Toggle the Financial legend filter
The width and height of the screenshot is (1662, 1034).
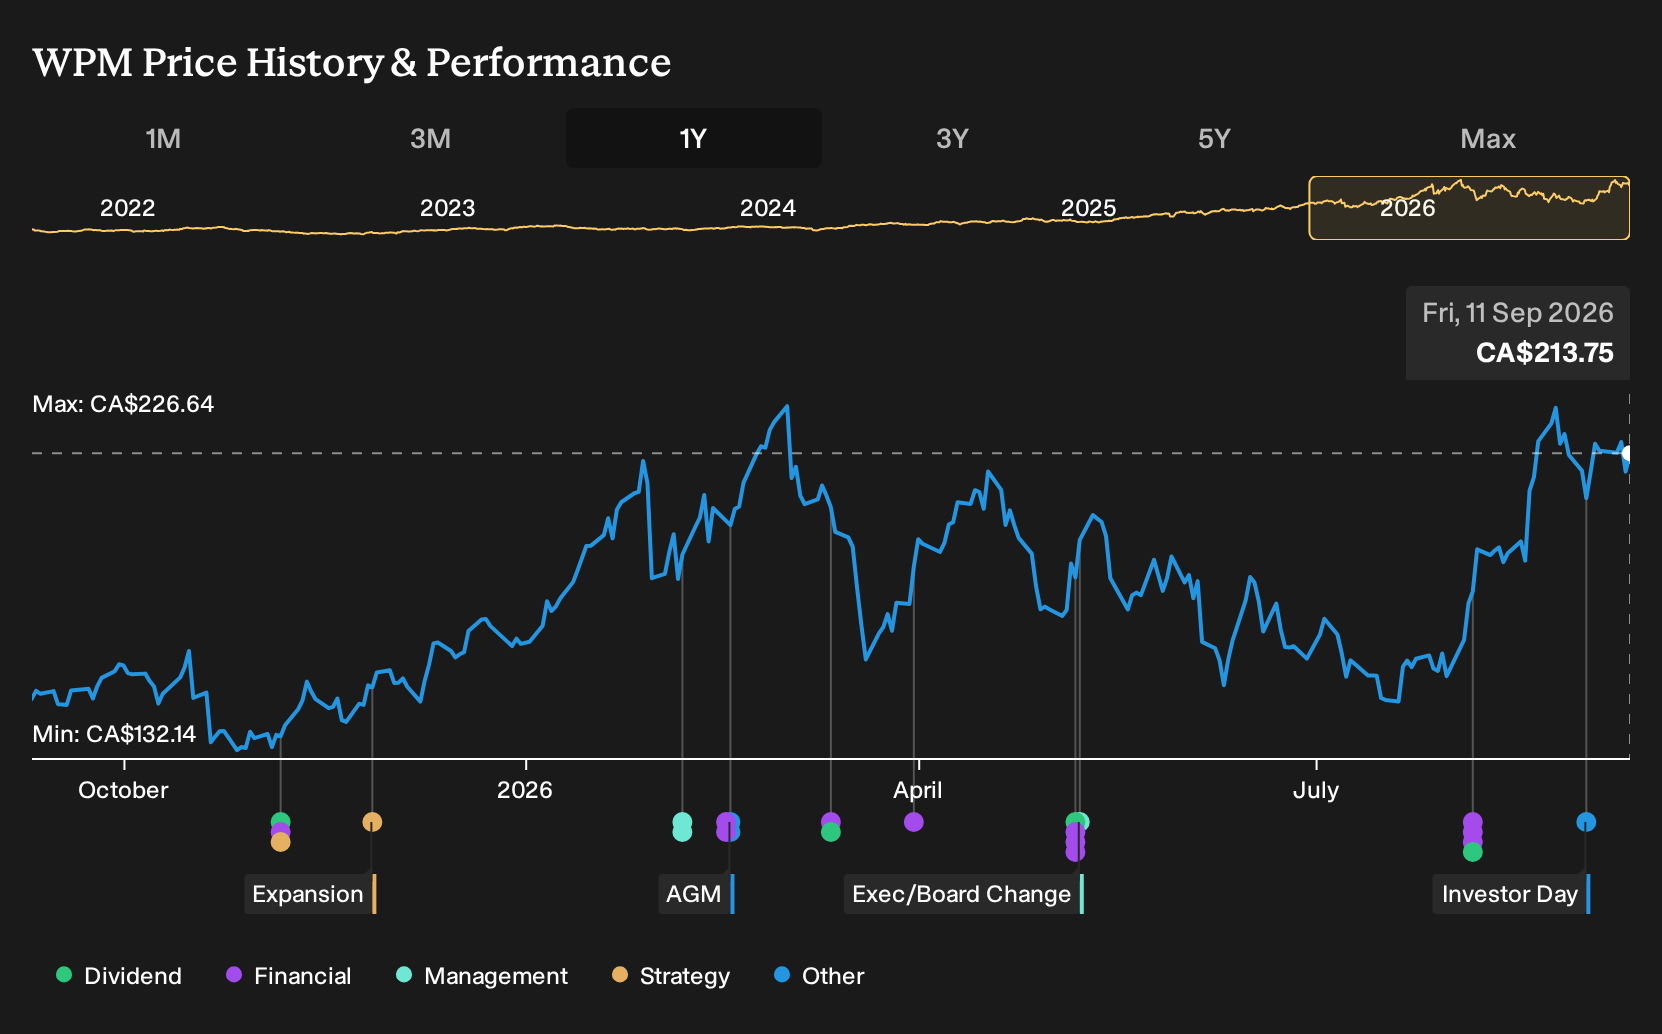click(x=289, y=975)
